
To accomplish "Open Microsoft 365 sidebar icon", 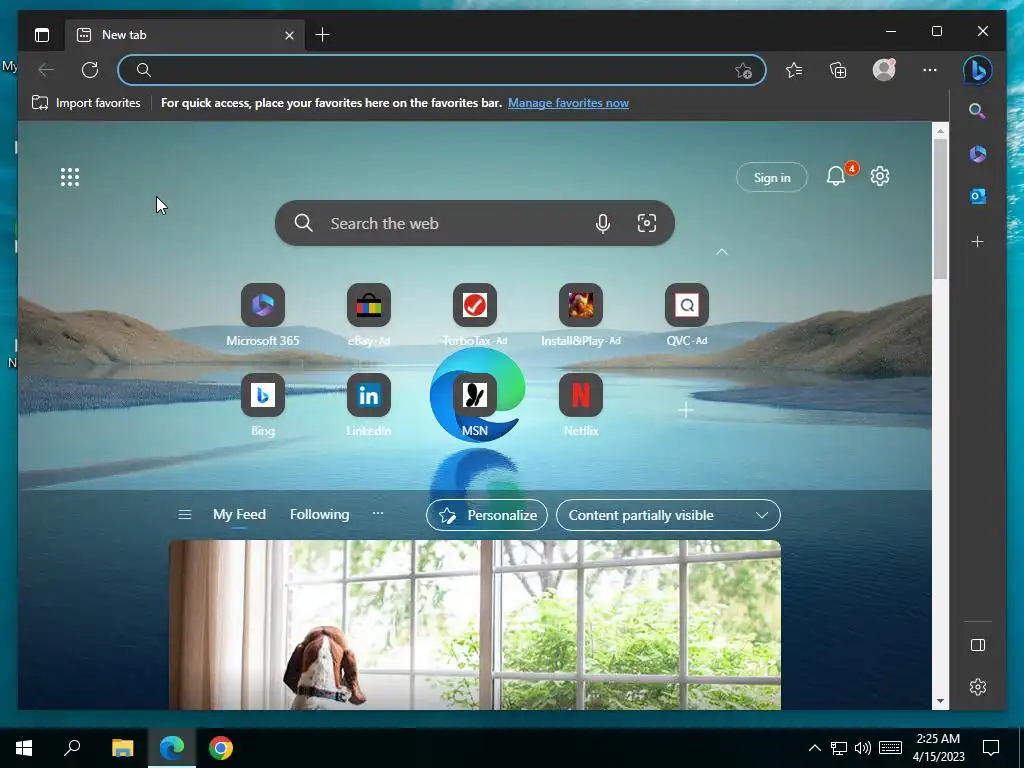I will pyautogui.click(x=978, y=153).
